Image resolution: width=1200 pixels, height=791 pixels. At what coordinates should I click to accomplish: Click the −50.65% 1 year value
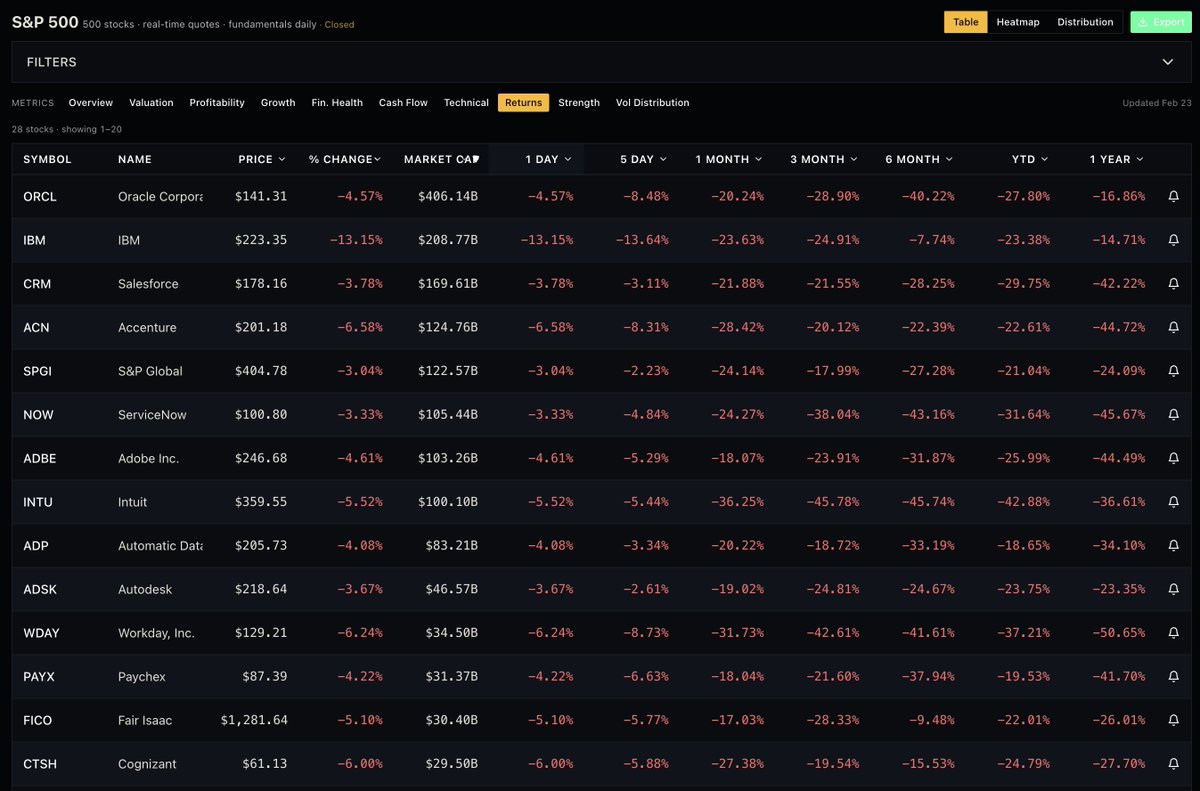tap(1117, 633)
